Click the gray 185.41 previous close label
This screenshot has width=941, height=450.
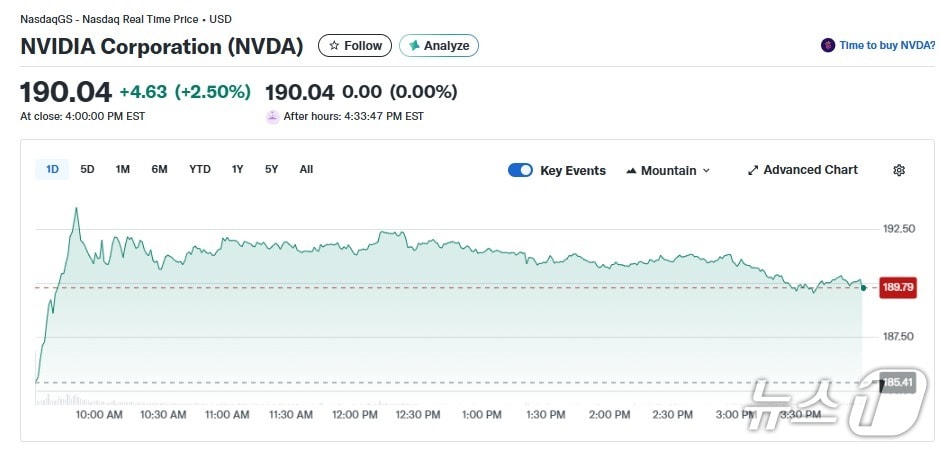pos(897,382)
